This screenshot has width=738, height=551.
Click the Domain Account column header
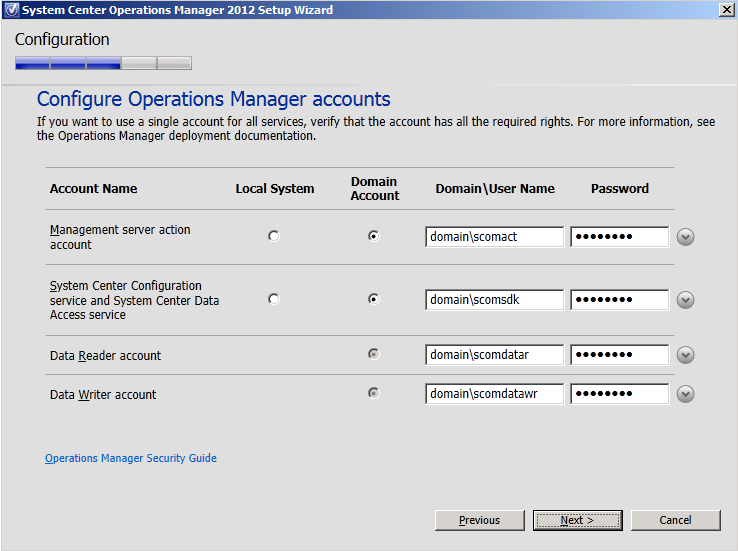(x=375, y=189)
